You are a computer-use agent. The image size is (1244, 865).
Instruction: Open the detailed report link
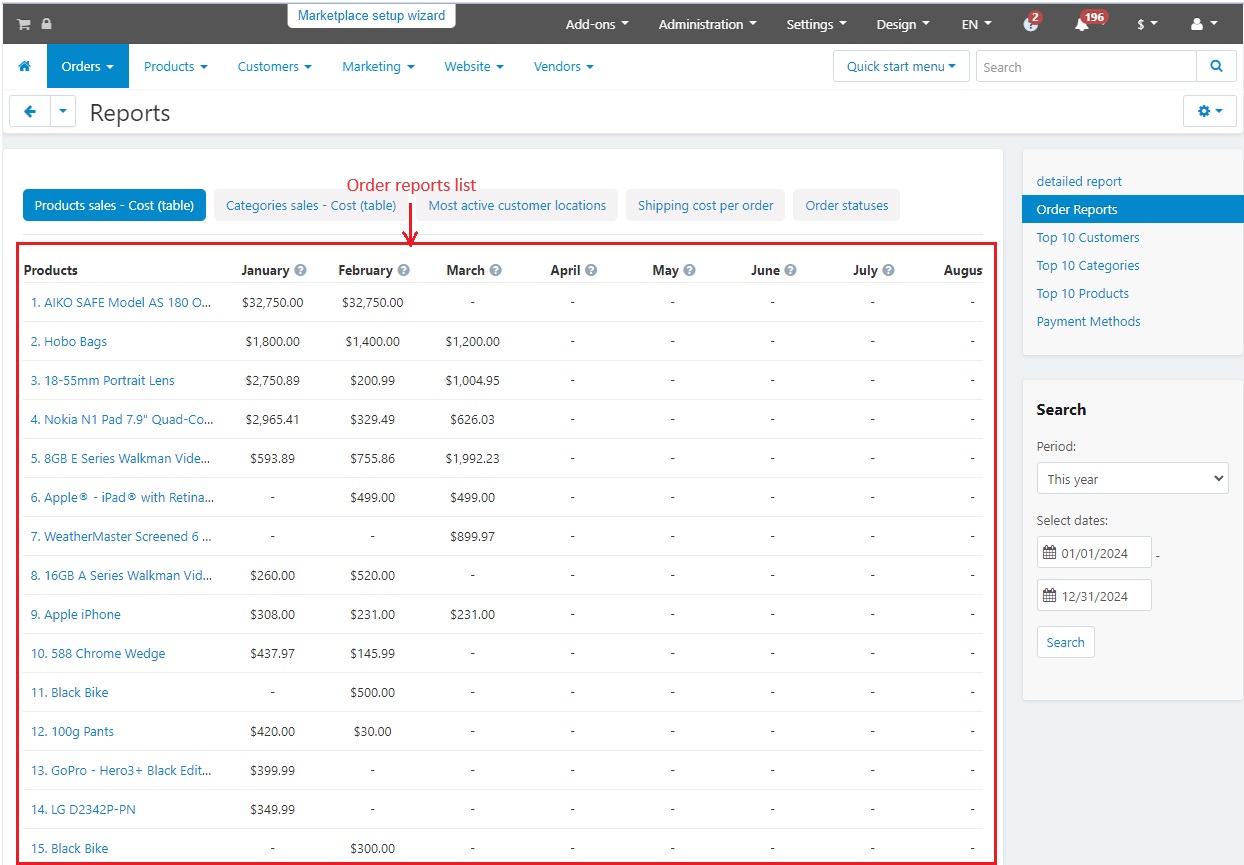pos(1079,181)
